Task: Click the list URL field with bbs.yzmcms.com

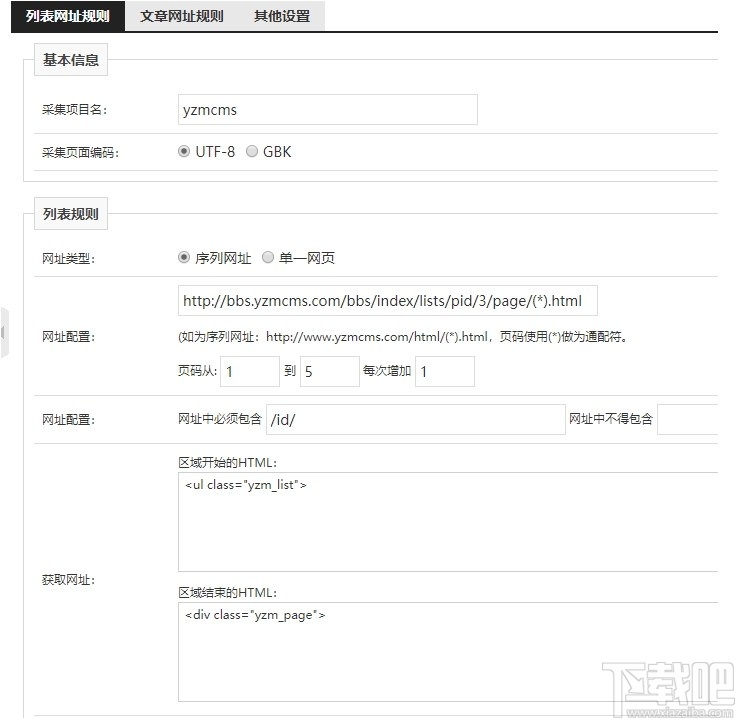Action: [388, 301]
